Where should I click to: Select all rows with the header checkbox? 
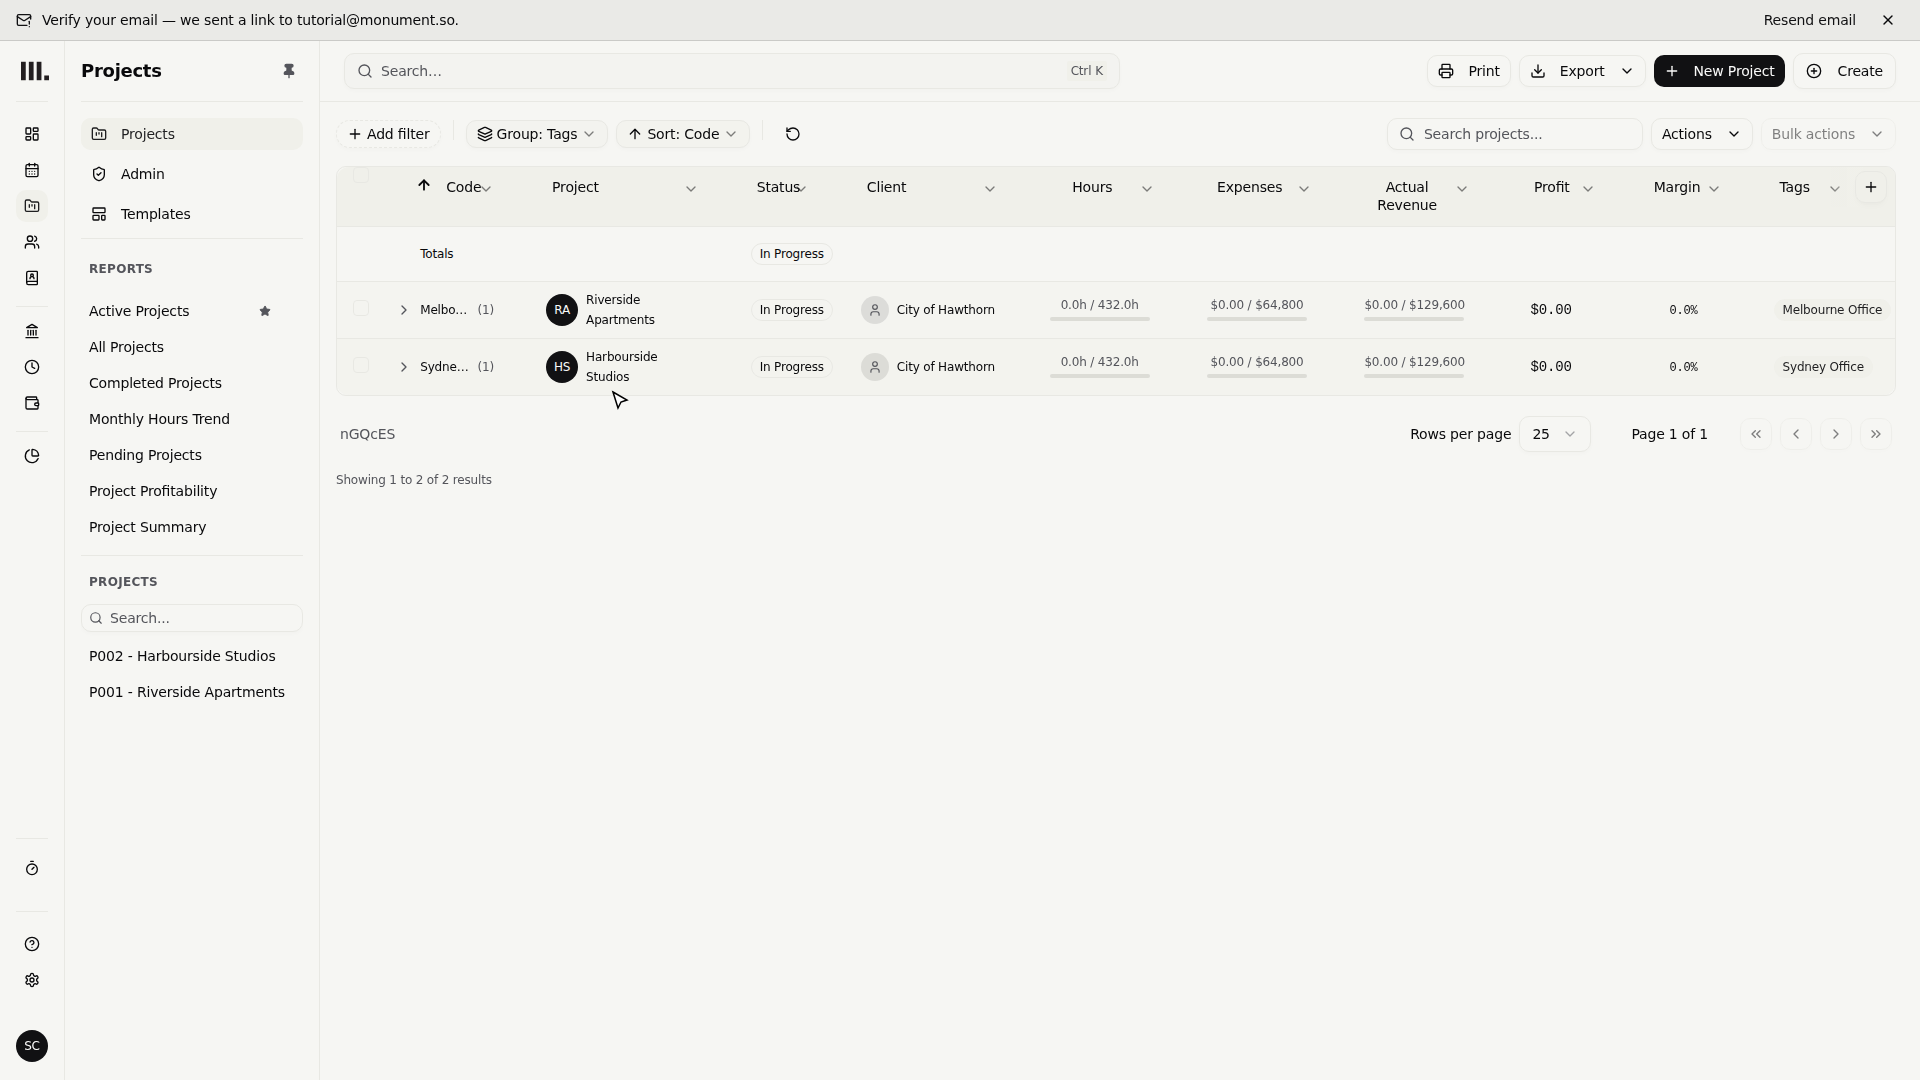click(361, 175)
